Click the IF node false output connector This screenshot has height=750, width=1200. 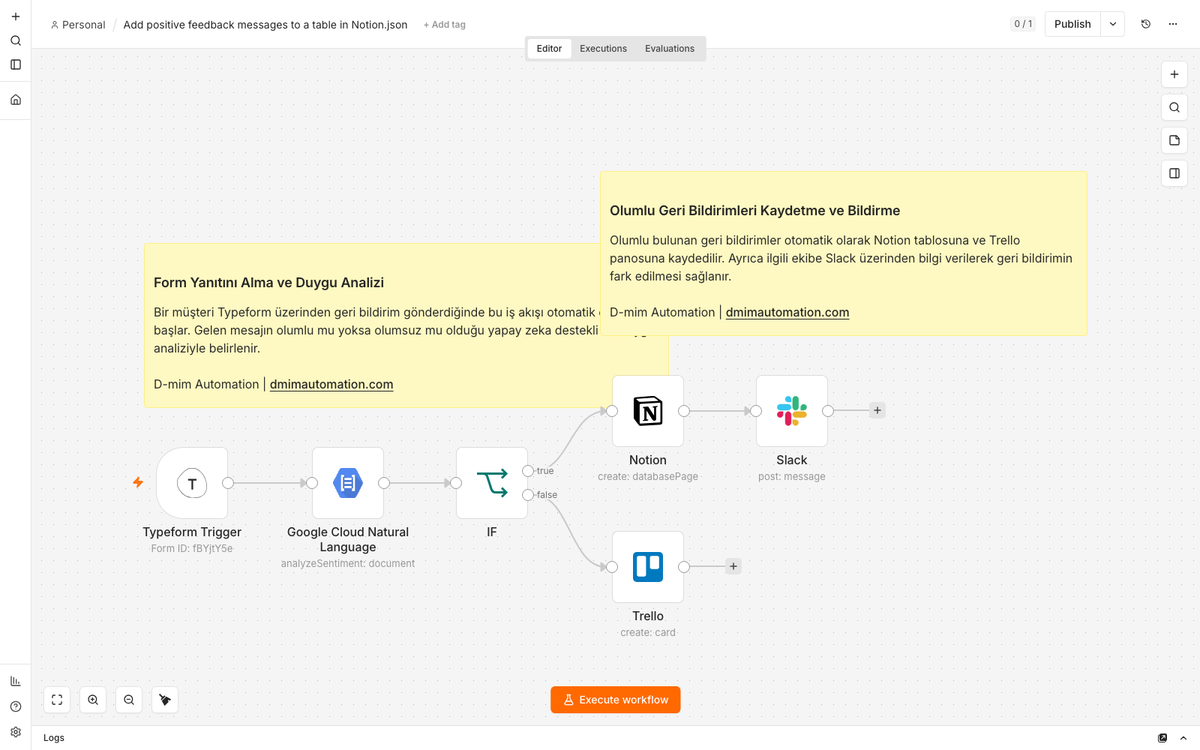[x=528, y=495]
